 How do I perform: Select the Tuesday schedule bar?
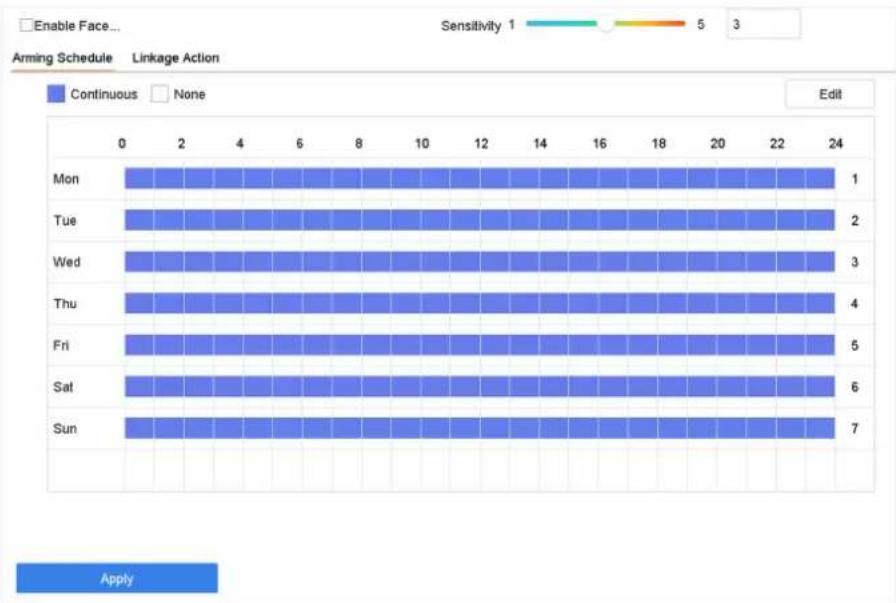(x=479, y=220)
